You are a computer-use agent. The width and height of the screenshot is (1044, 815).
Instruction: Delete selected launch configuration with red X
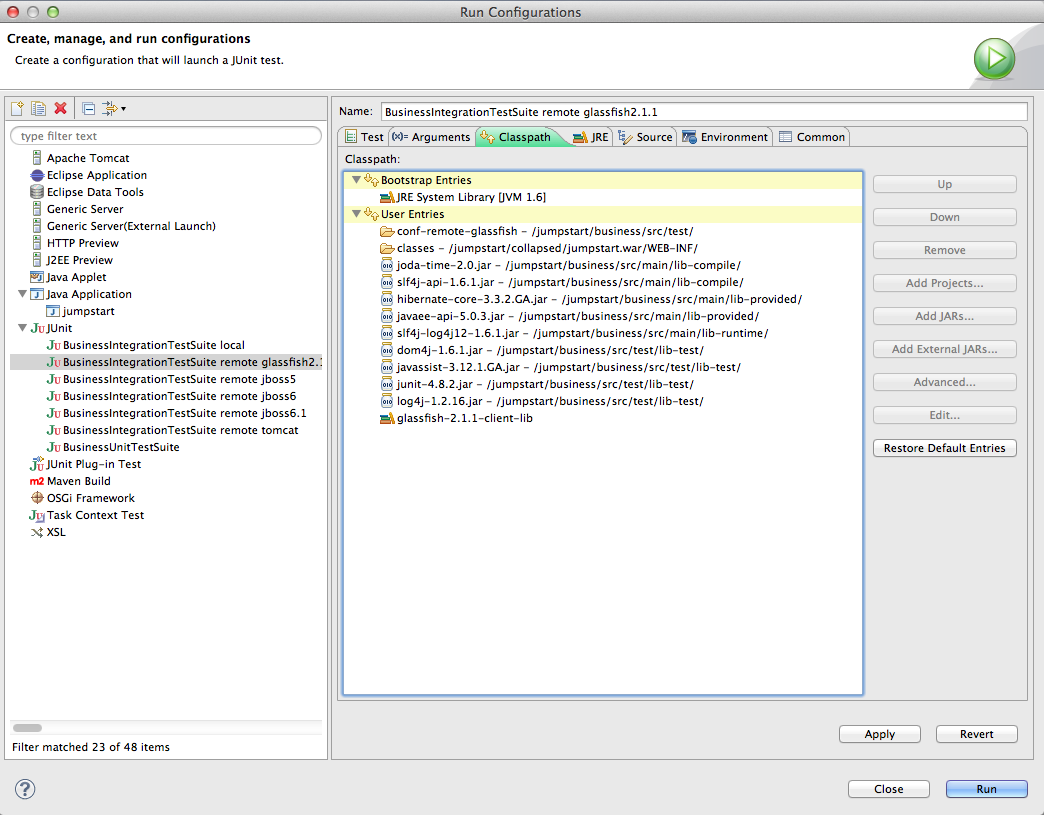61,108
